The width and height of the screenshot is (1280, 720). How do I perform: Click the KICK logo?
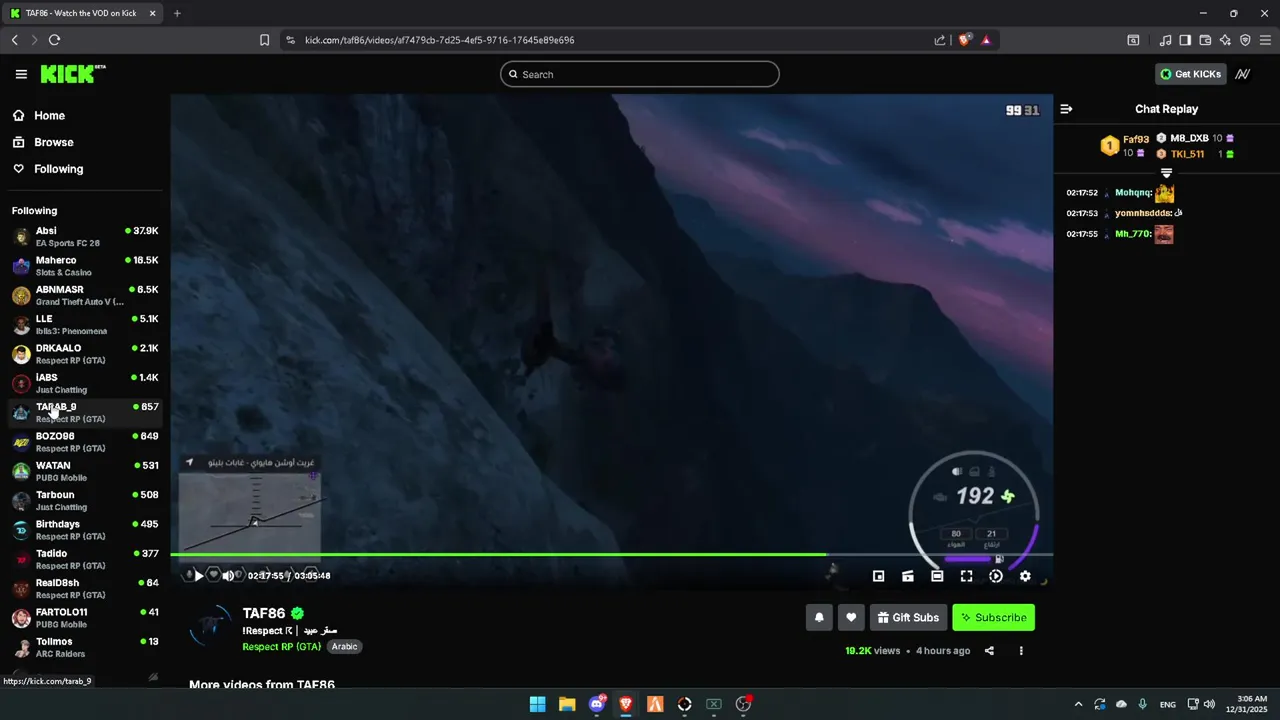coord(72,74)
